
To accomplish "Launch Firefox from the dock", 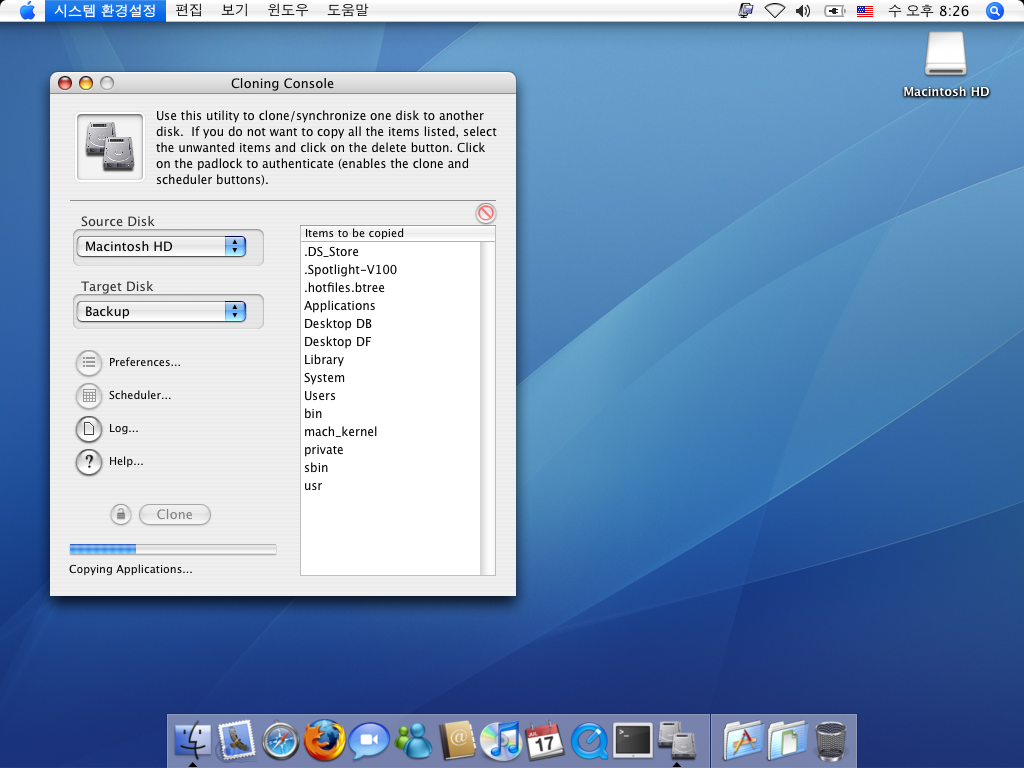I will click(325, 741).
